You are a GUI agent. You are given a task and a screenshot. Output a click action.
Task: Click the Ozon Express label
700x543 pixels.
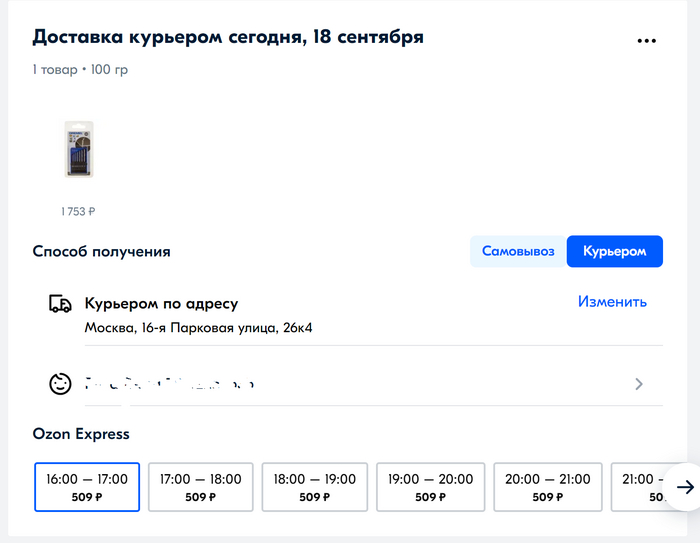coord(81,434)
